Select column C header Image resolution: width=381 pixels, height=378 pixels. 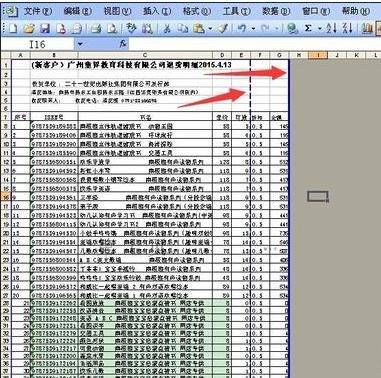pos(145,55)
